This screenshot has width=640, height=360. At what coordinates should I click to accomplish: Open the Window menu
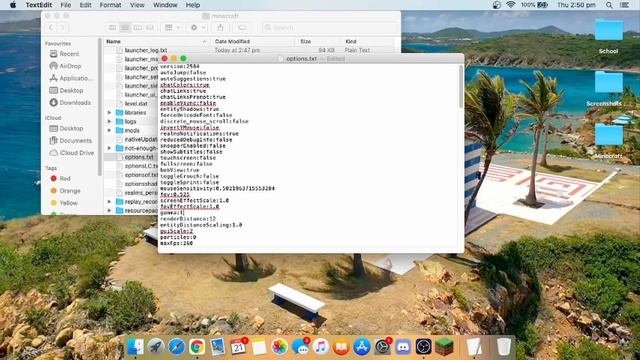click(x=165, y=5)
